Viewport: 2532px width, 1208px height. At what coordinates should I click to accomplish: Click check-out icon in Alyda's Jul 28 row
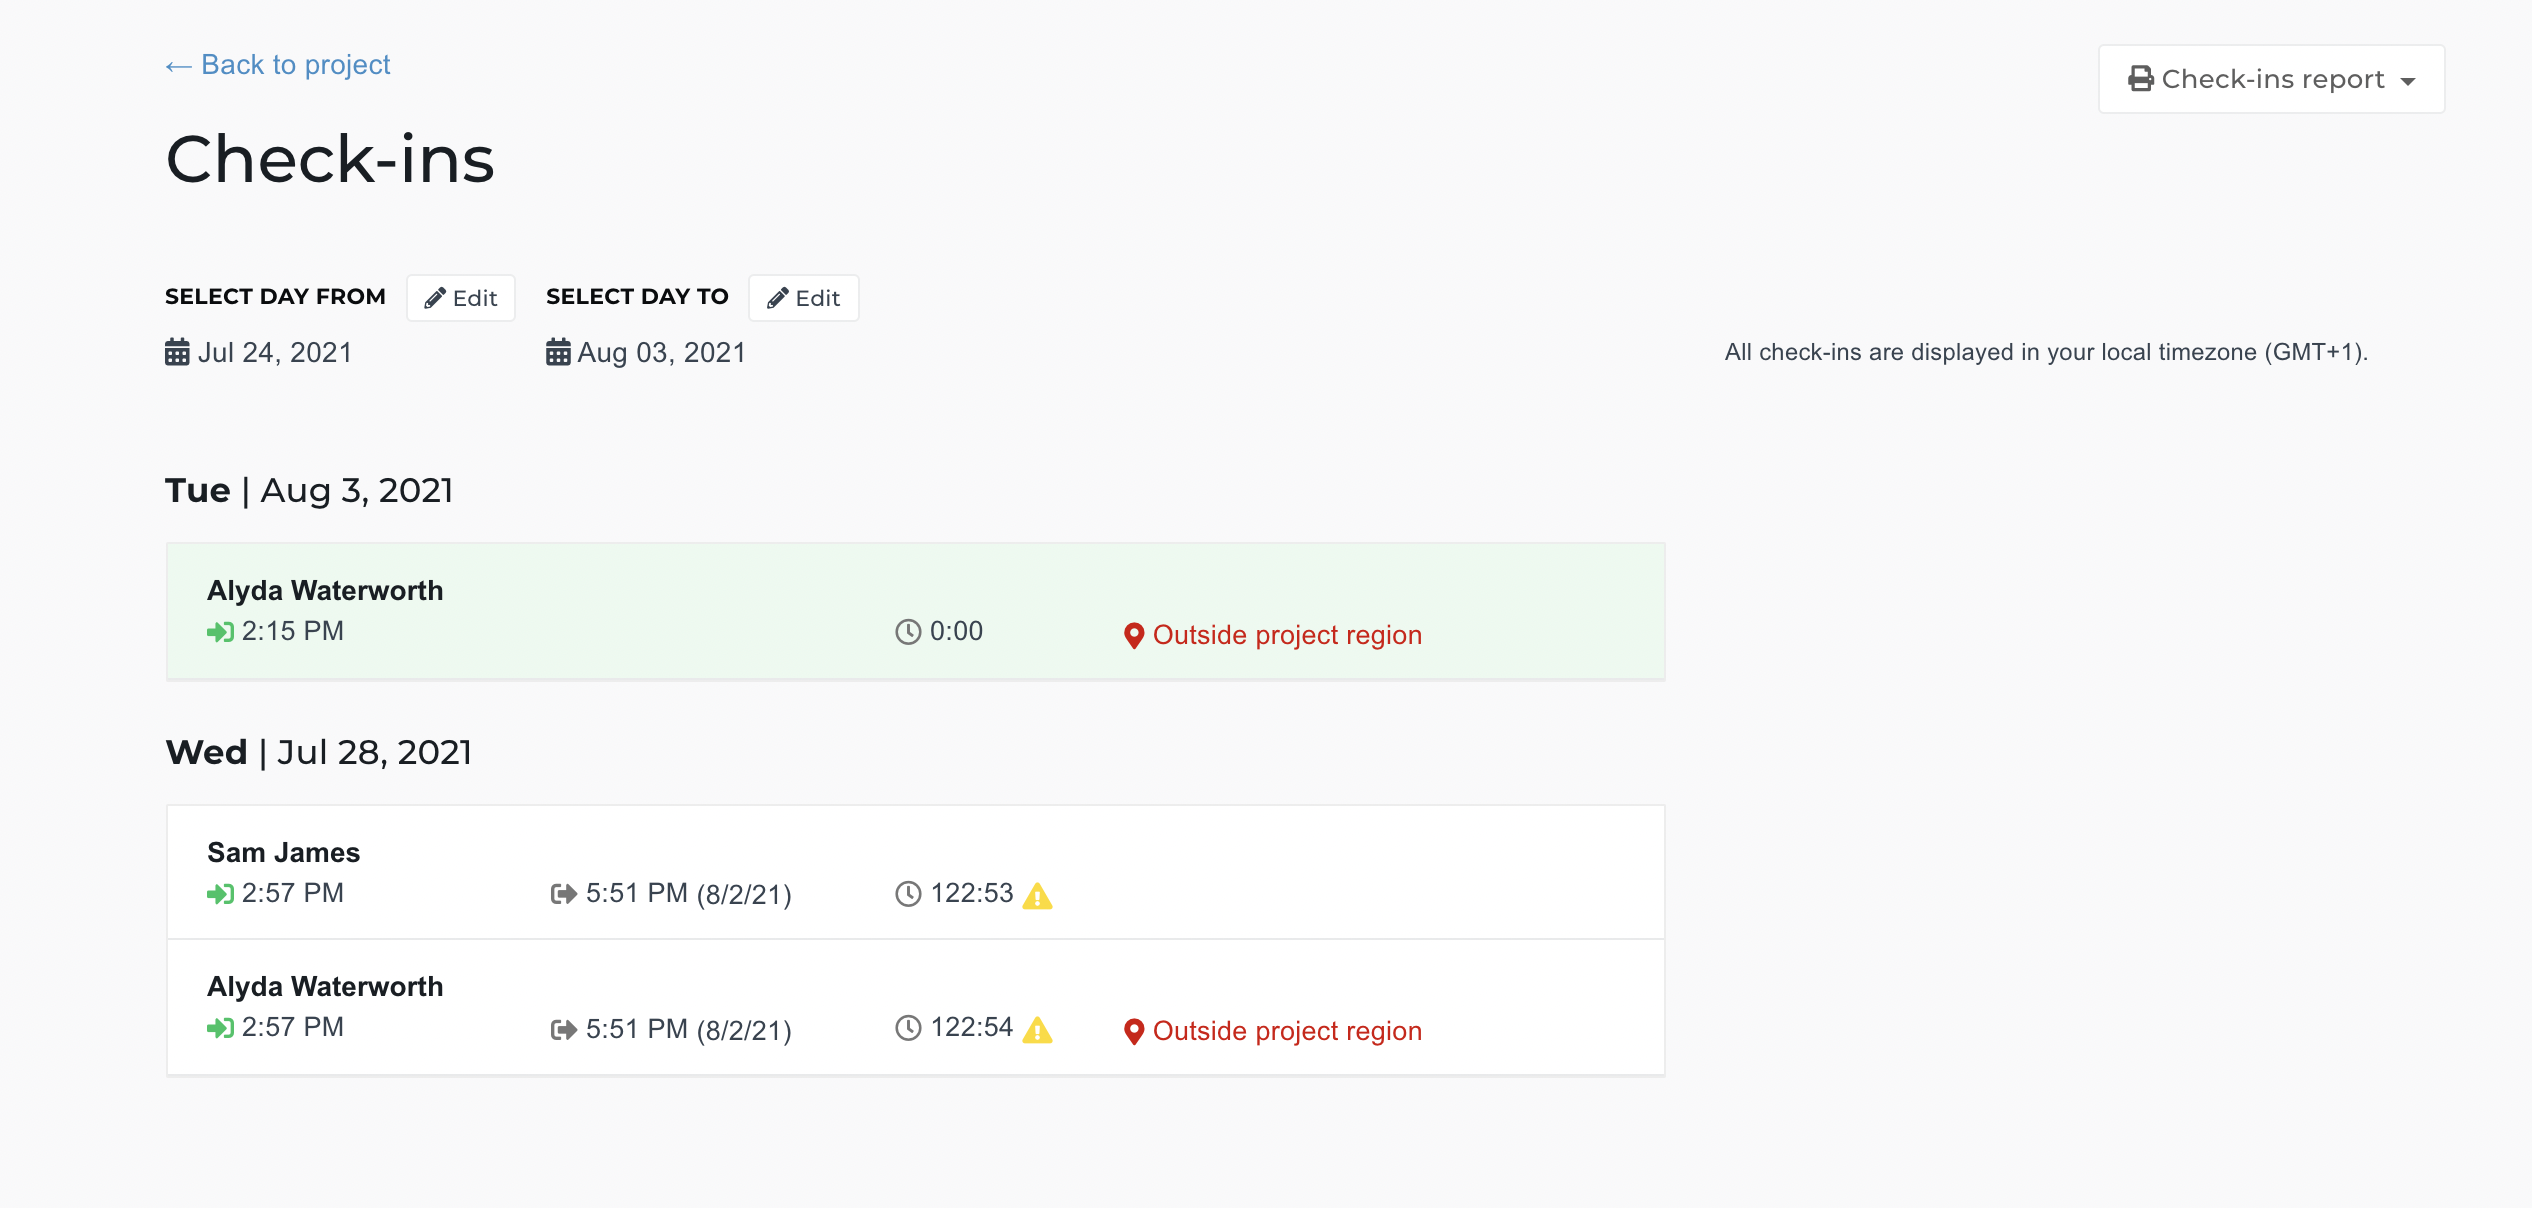point(564,1030)
